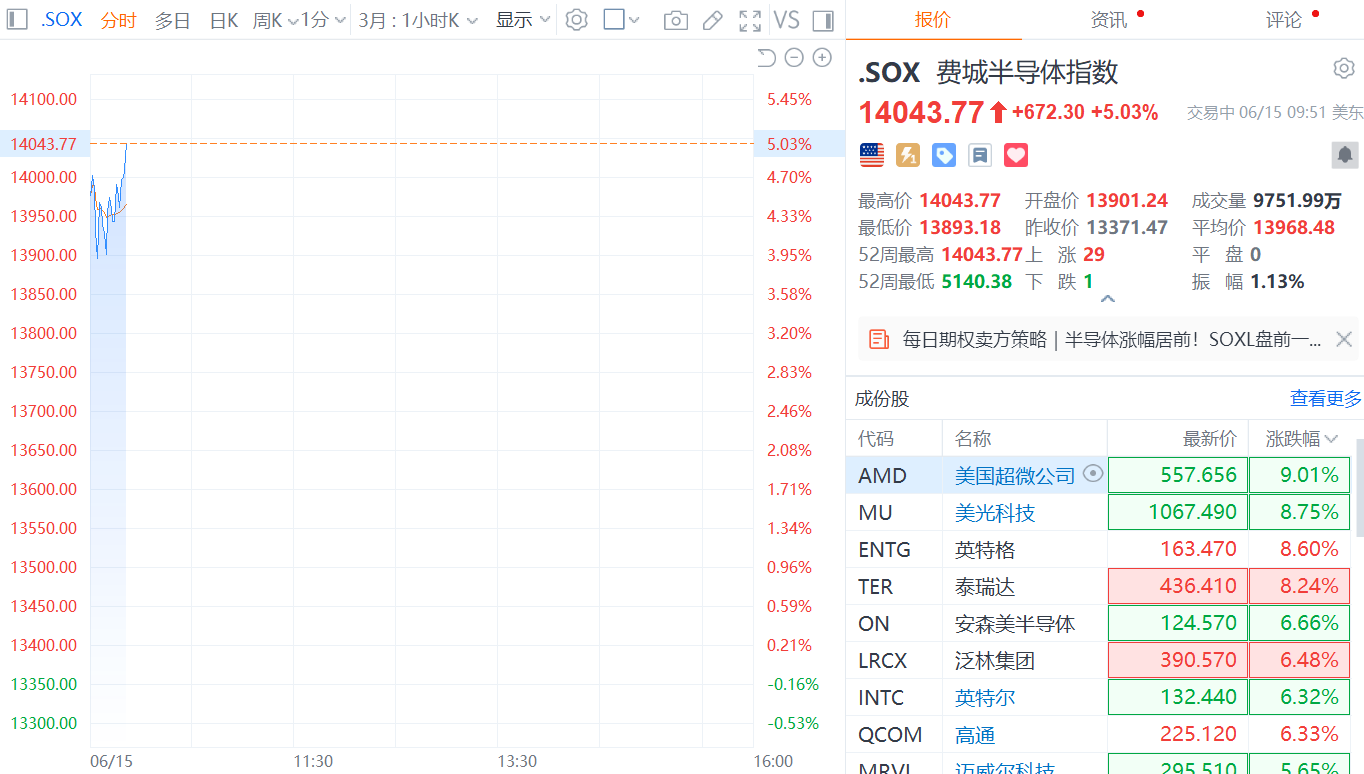The width and height of the screenshot is (1364, 774).
Task: Open 英特尔 stock link
Action: pos(985,697)
